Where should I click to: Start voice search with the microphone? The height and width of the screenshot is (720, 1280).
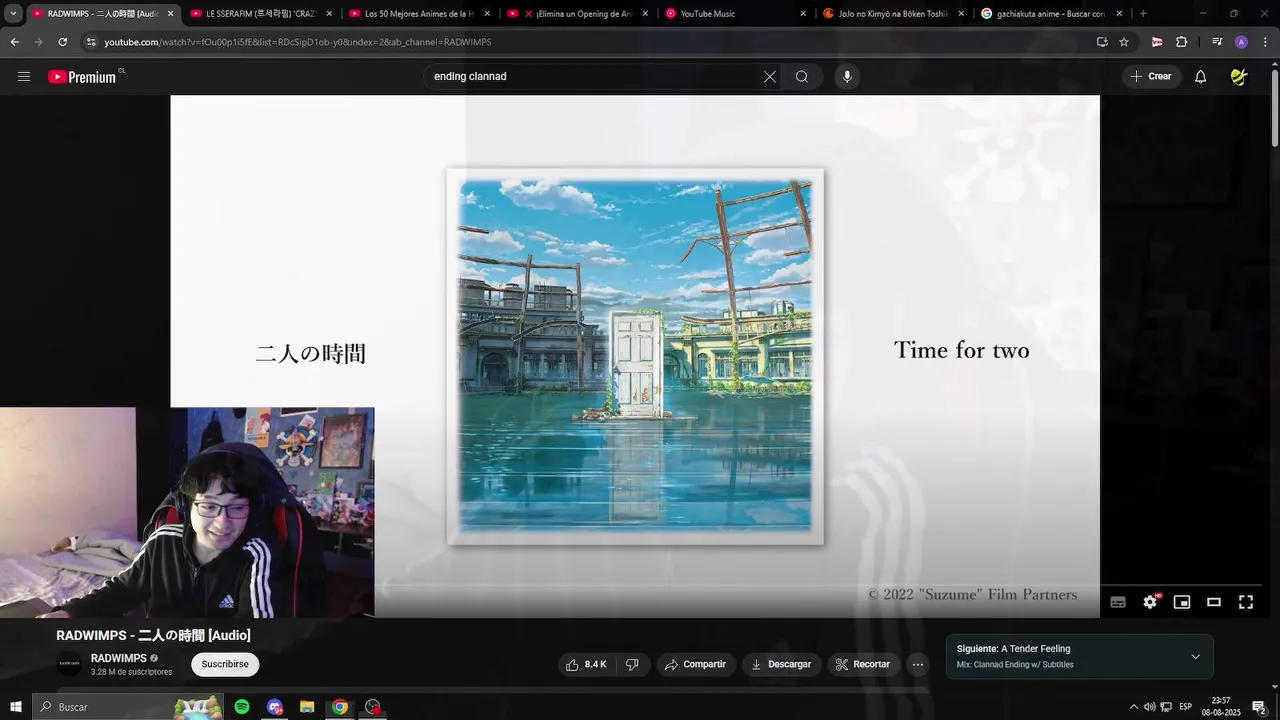[847, 77]
